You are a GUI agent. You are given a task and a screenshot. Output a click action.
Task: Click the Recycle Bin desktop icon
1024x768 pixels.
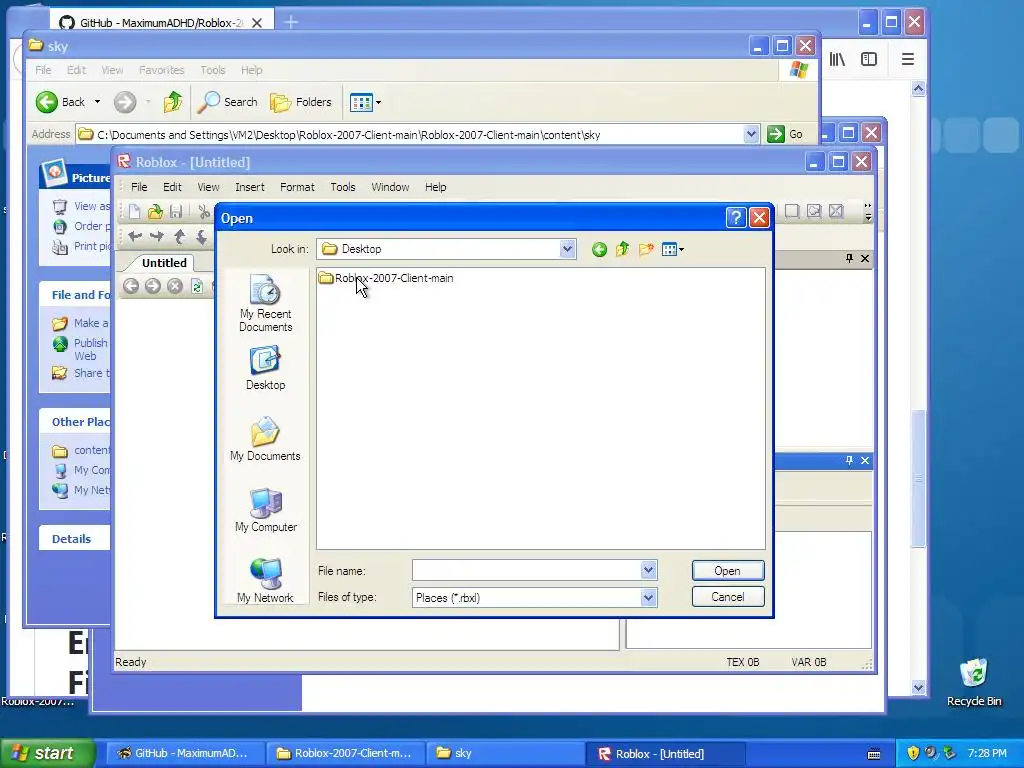974,682
